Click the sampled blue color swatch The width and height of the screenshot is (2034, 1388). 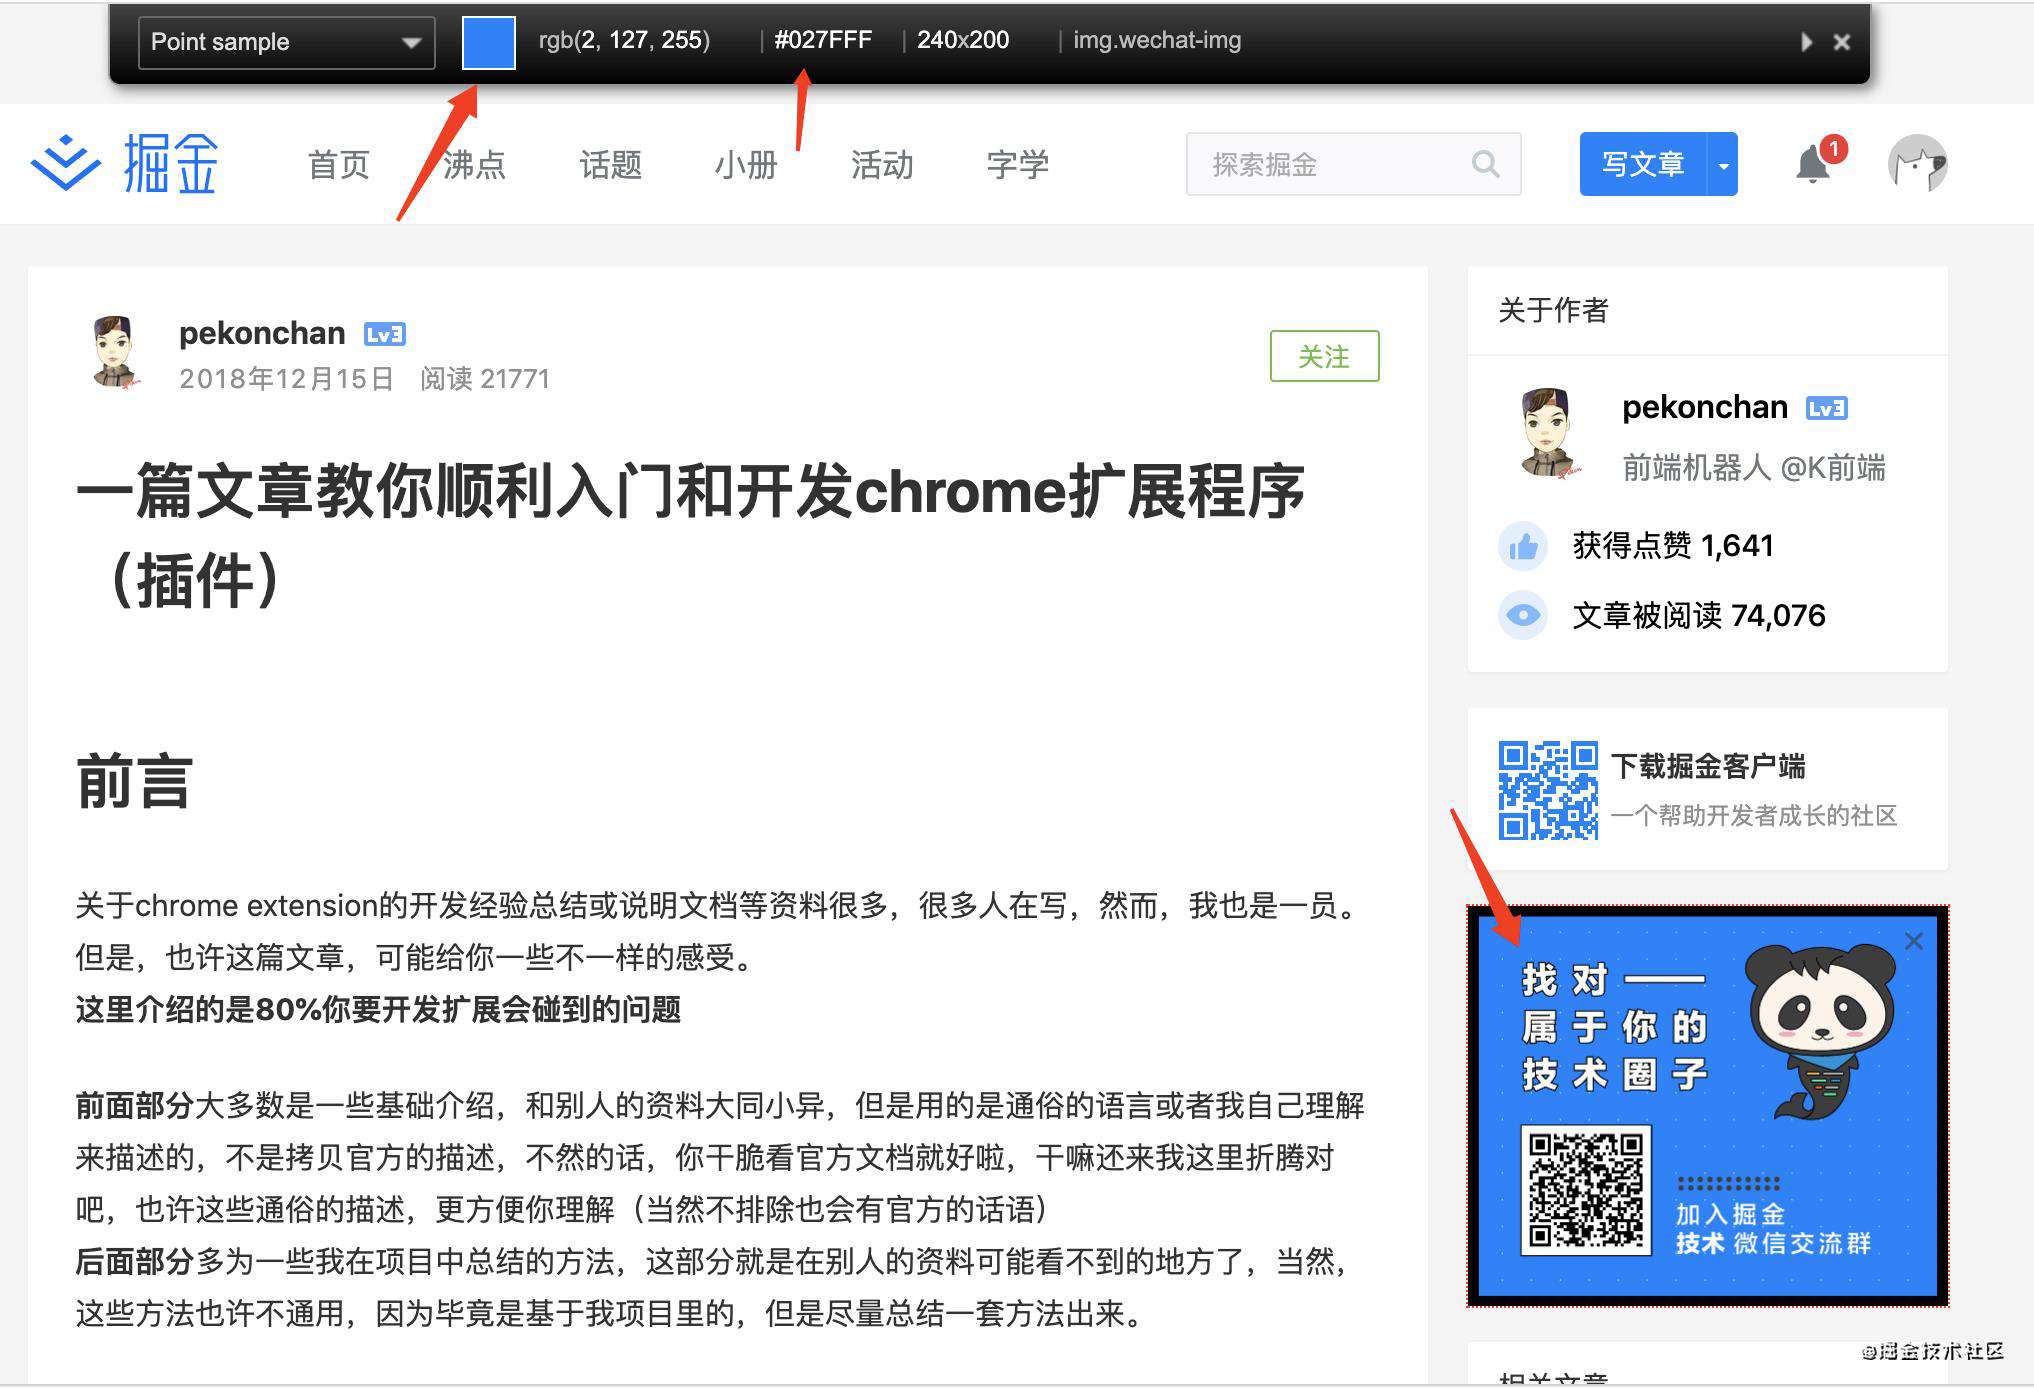tap(488, 43)
